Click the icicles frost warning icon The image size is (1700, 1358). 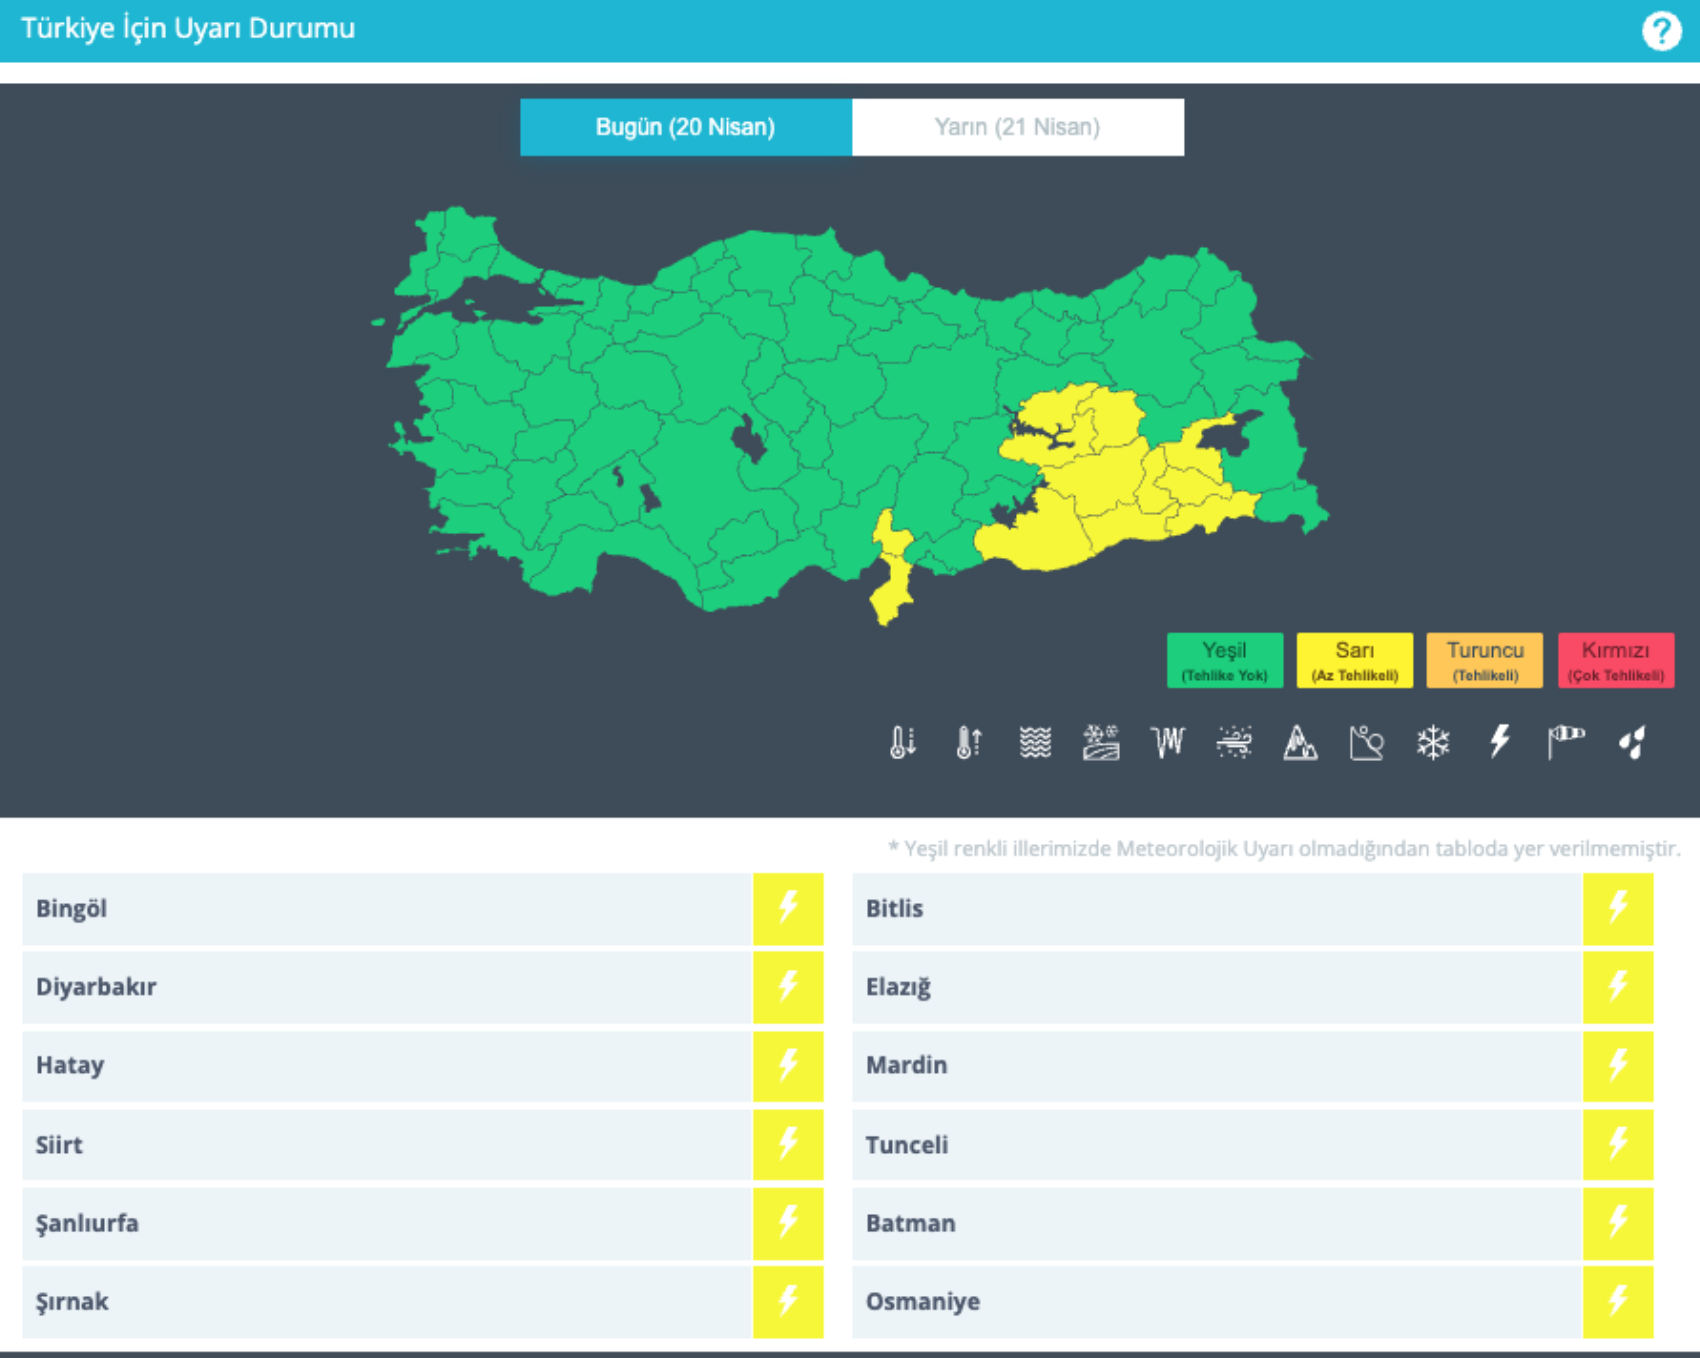coord(1167,742)
